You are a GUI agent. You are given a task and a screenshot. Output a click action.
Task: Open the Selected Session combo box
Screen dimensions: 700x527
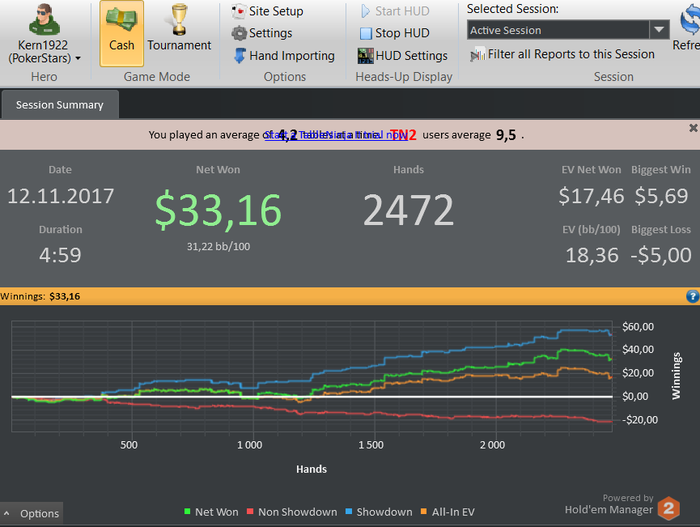(x=568, y=30)
